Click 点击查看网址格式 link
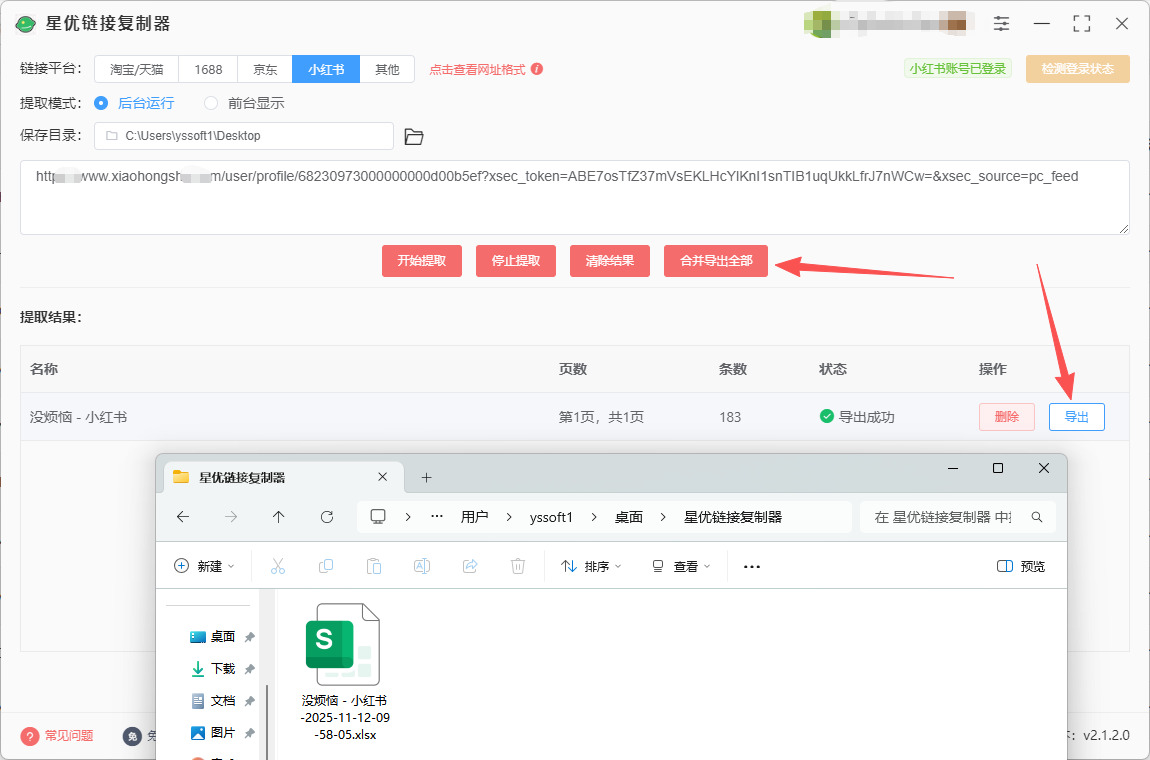1150x760 pixels. 477,70
